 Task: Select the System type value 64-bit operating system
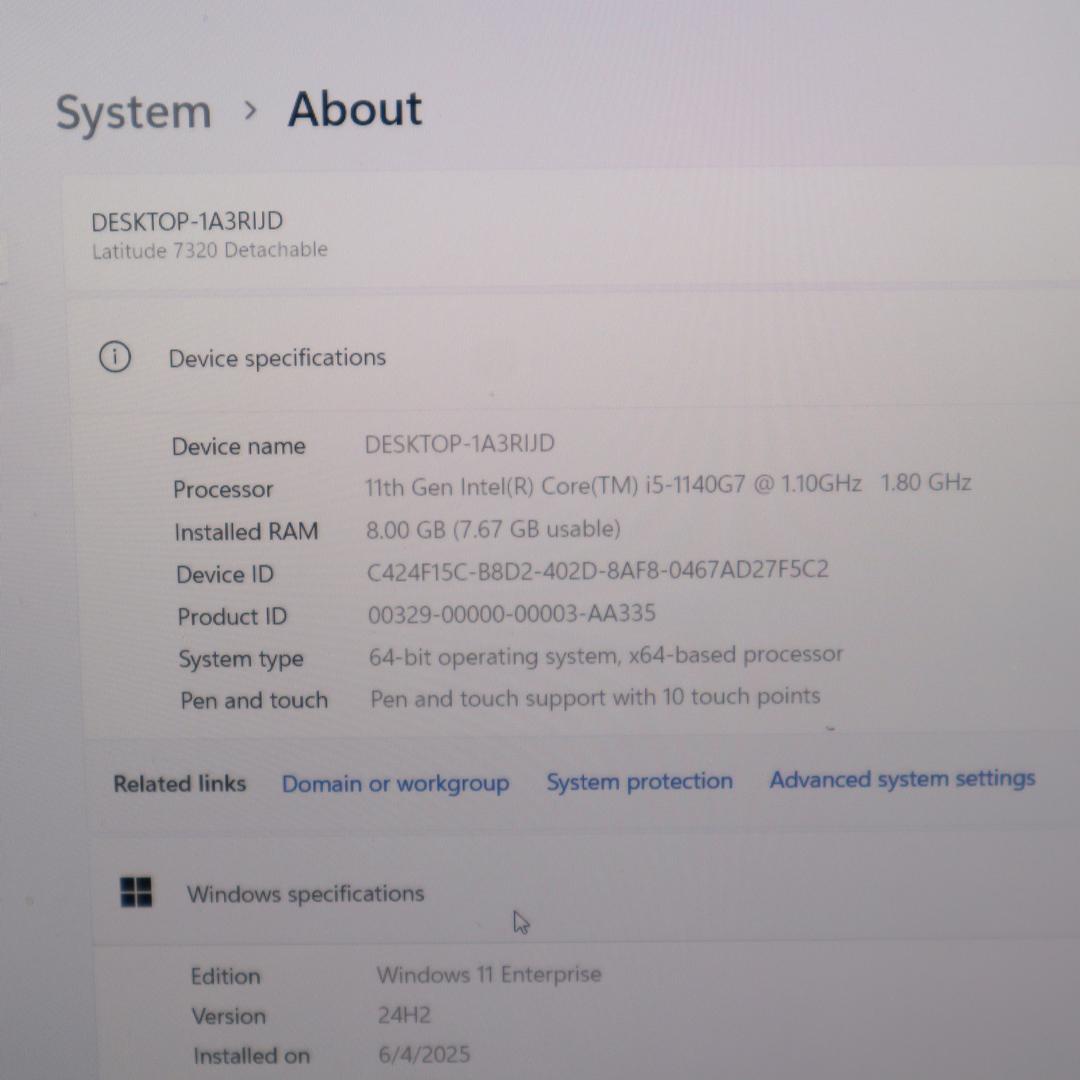606,656
